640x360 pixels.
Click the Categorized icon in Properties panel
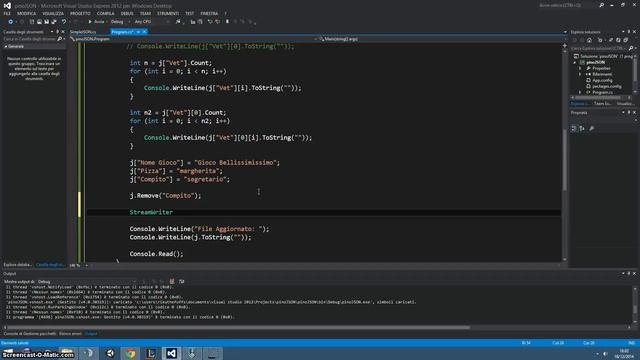[x=574, y=129]
